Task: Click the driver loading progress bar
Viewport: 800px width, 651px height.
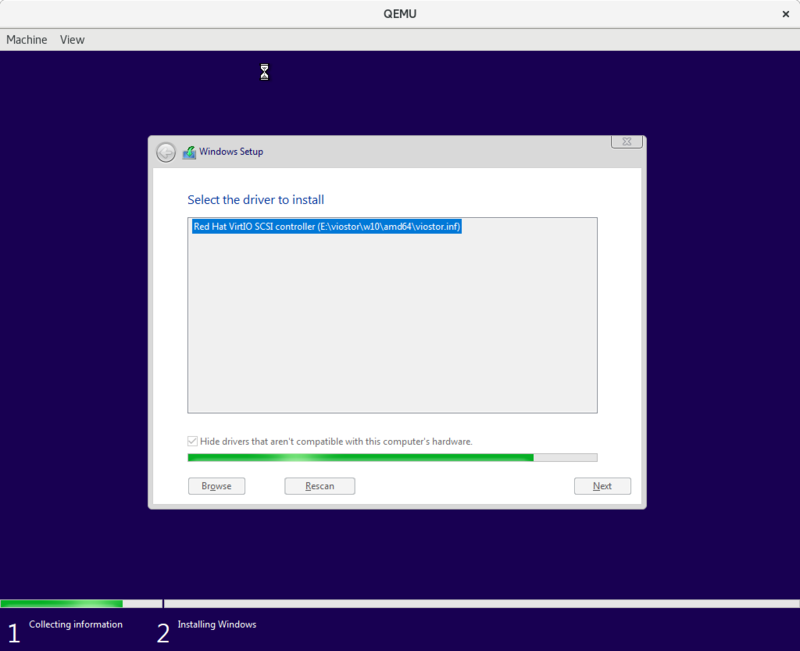Action: (392, 458)
